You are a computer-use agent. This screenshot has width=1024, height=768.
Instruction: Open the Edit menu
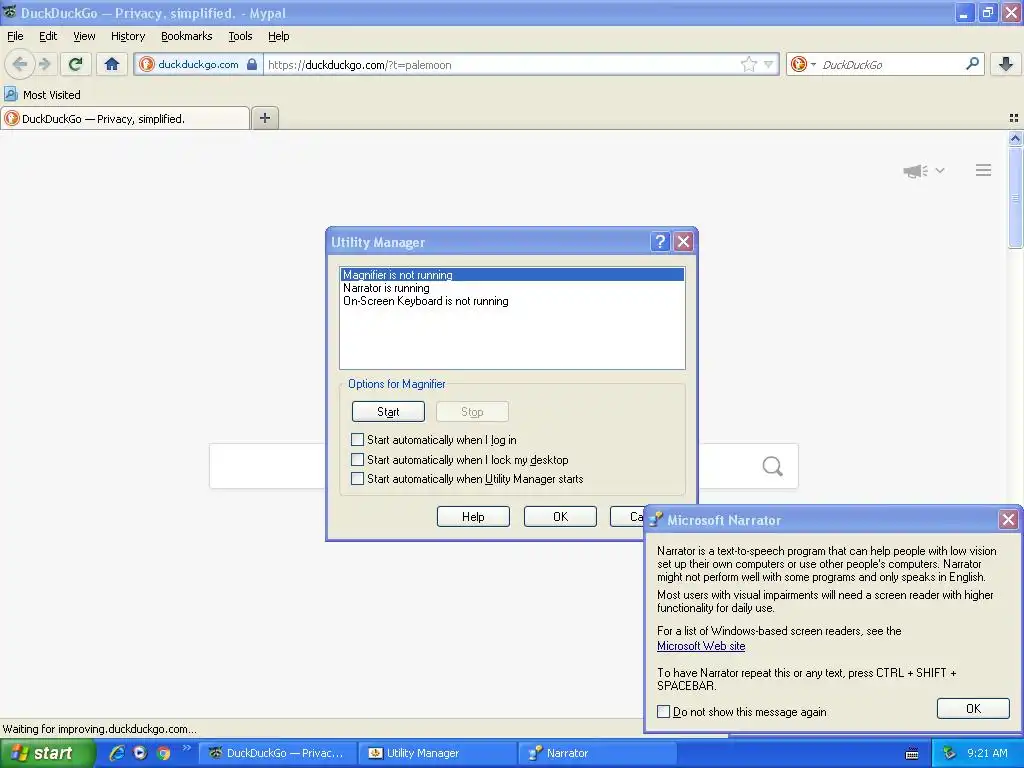click(x=48, y=37)
